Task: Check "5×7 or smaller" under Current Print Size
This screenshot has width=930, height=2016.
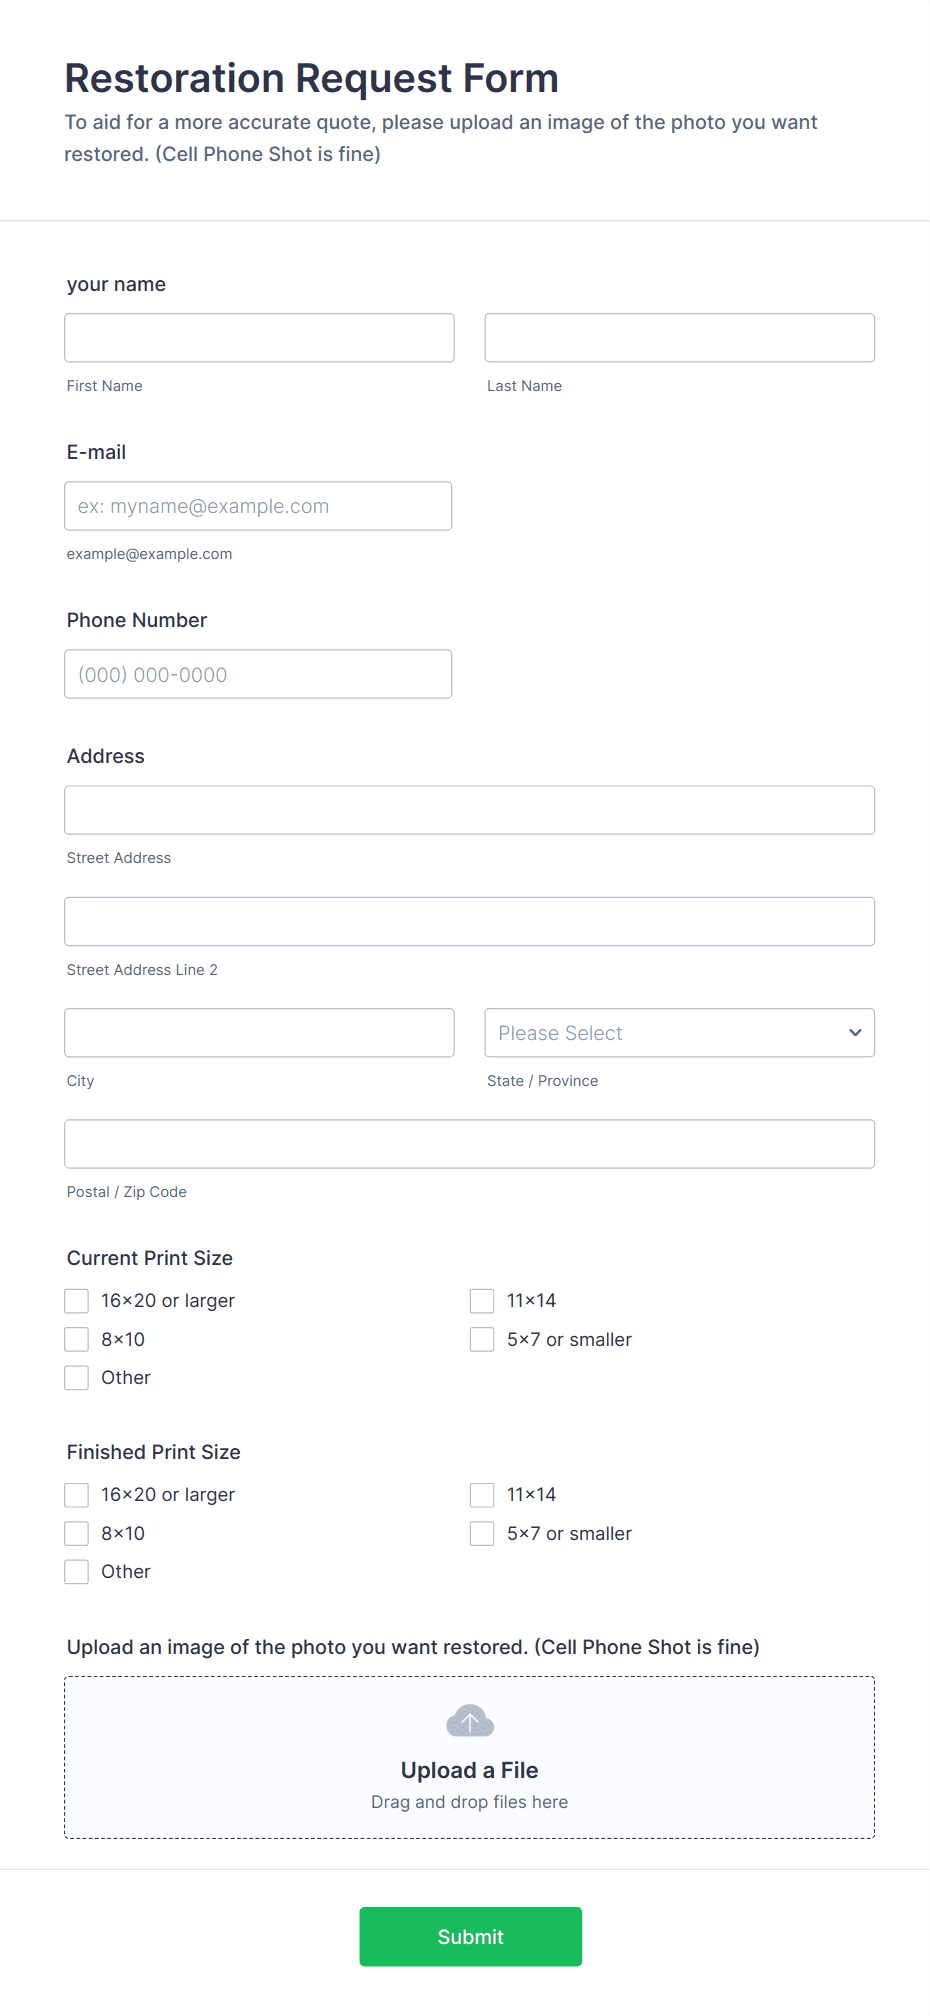Action: (481, 1339)
